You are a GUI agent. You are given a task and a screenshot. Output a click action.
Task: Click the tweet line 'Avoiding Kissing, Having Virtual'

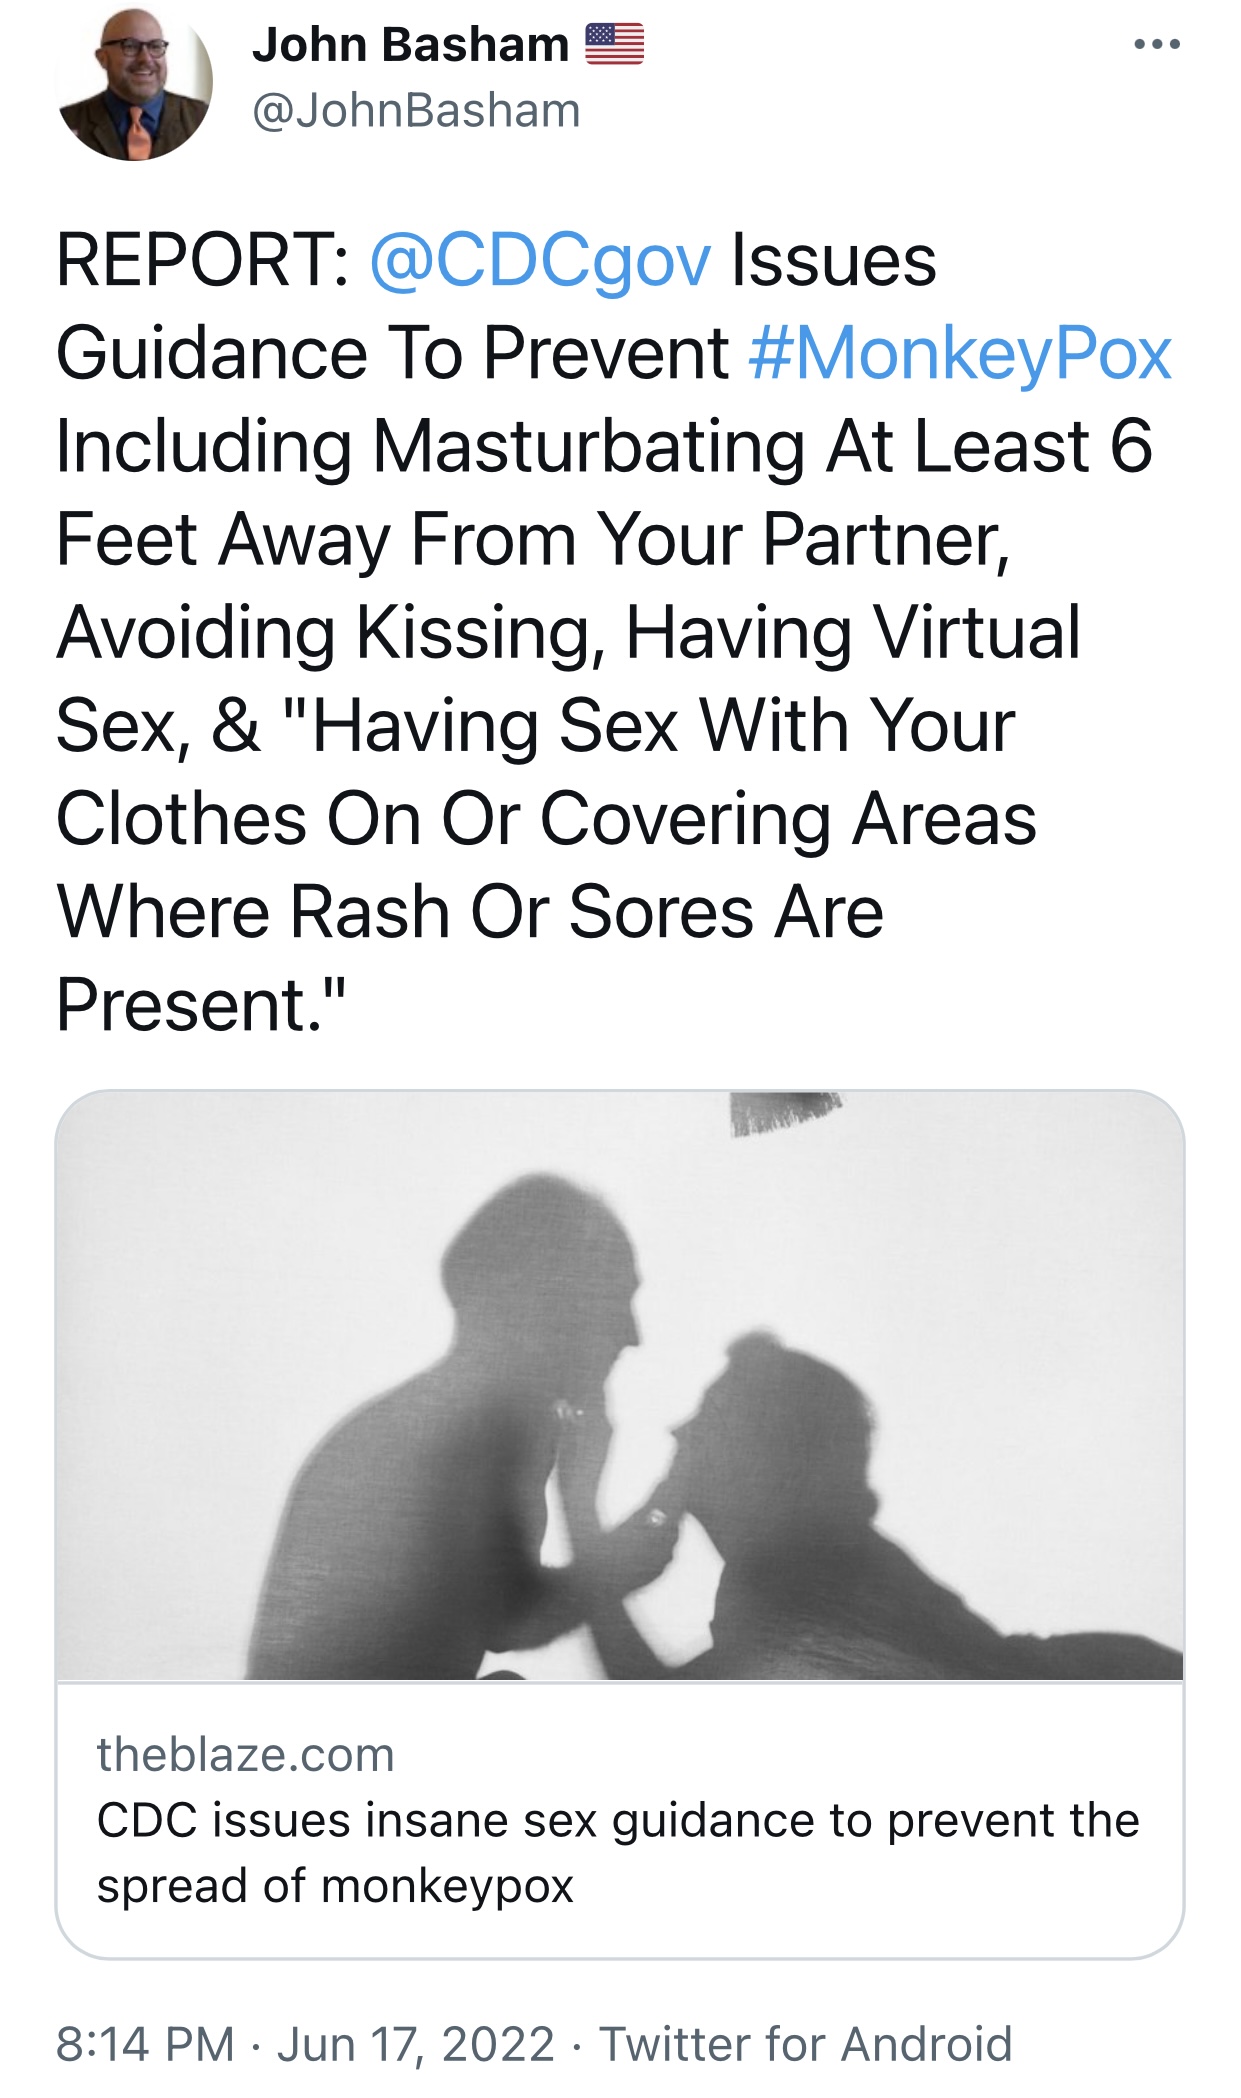click(568, 632)
